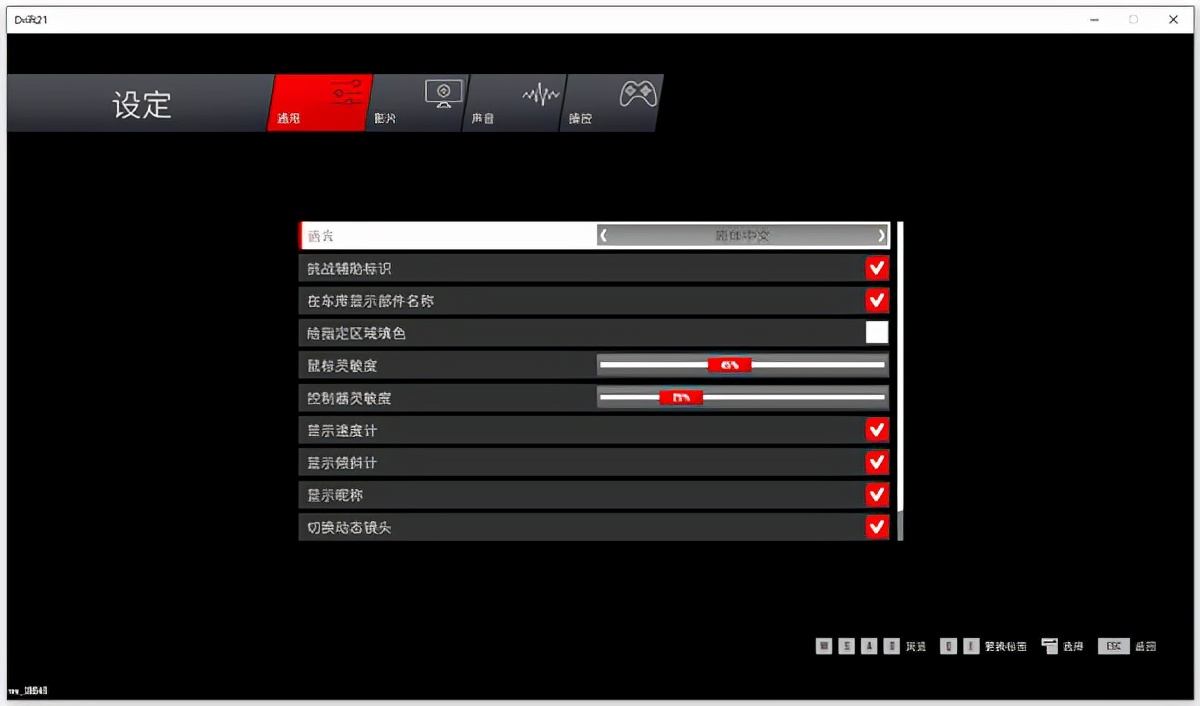This screenshot has width=1200, height=706.
Task: Enable the 给锁定区域填色 option
Action: (877, 332)
